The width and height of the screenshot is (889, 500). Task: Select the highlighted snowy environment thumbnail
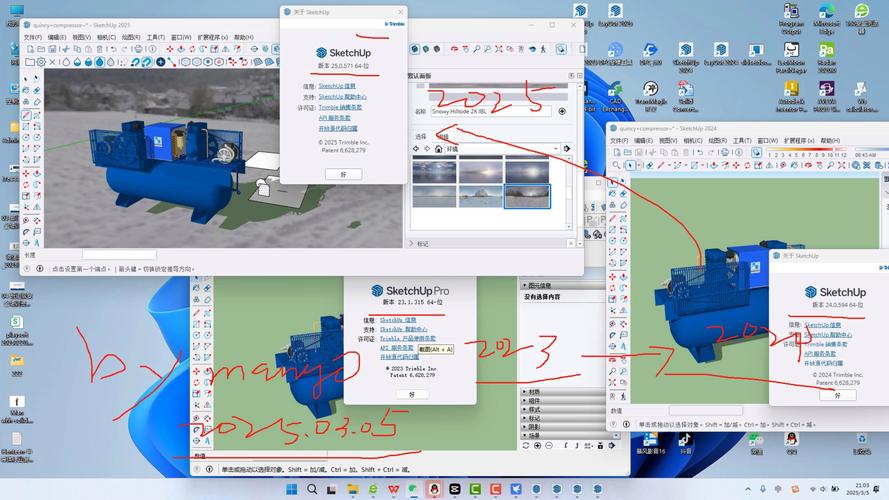pyautogui.click(x=527, y=196)
